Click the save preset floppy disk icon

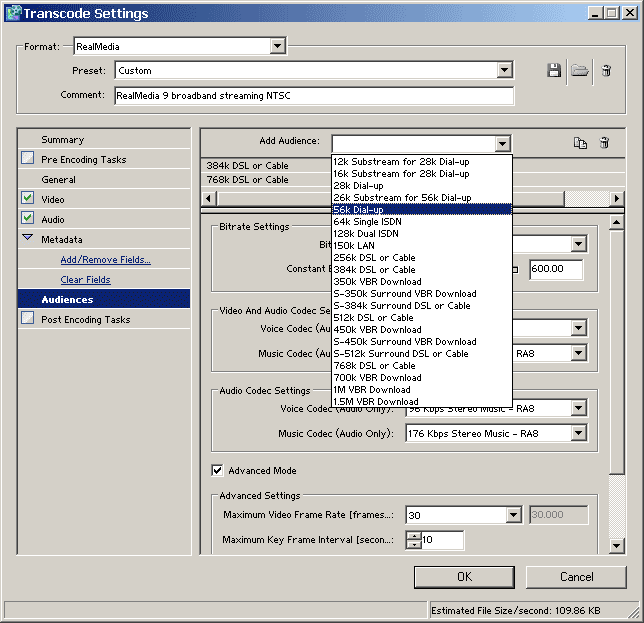click(x=554, y=71)
